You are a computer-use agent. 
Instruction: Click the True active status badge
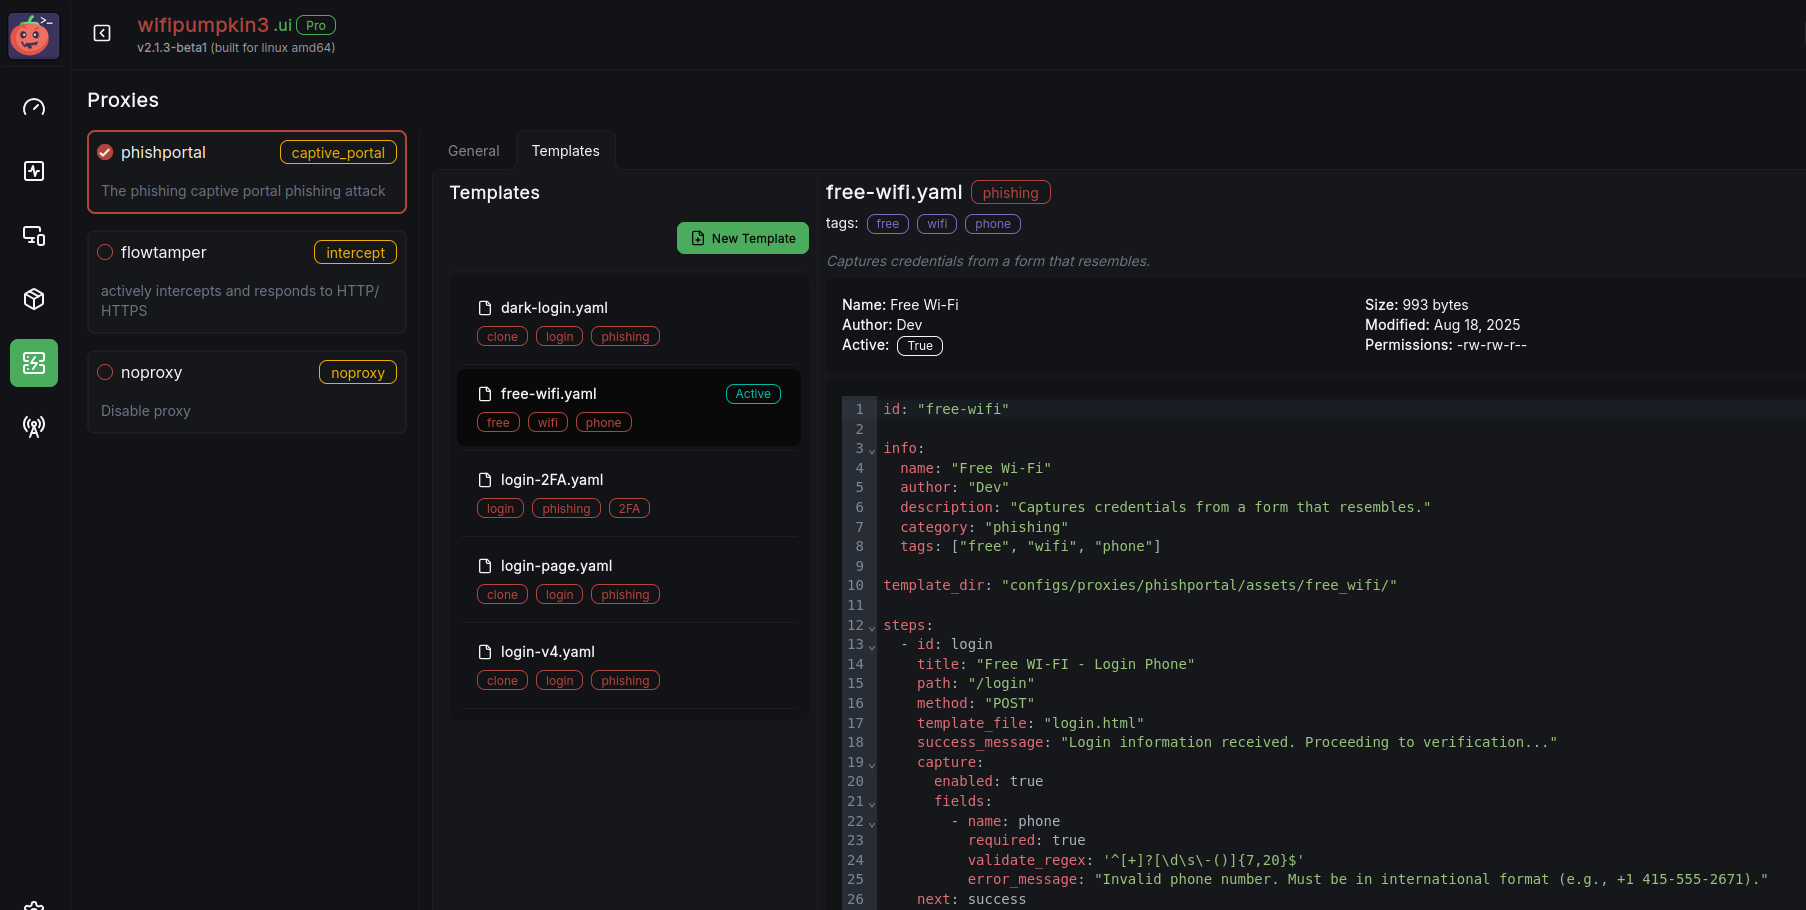click(920, 346)
